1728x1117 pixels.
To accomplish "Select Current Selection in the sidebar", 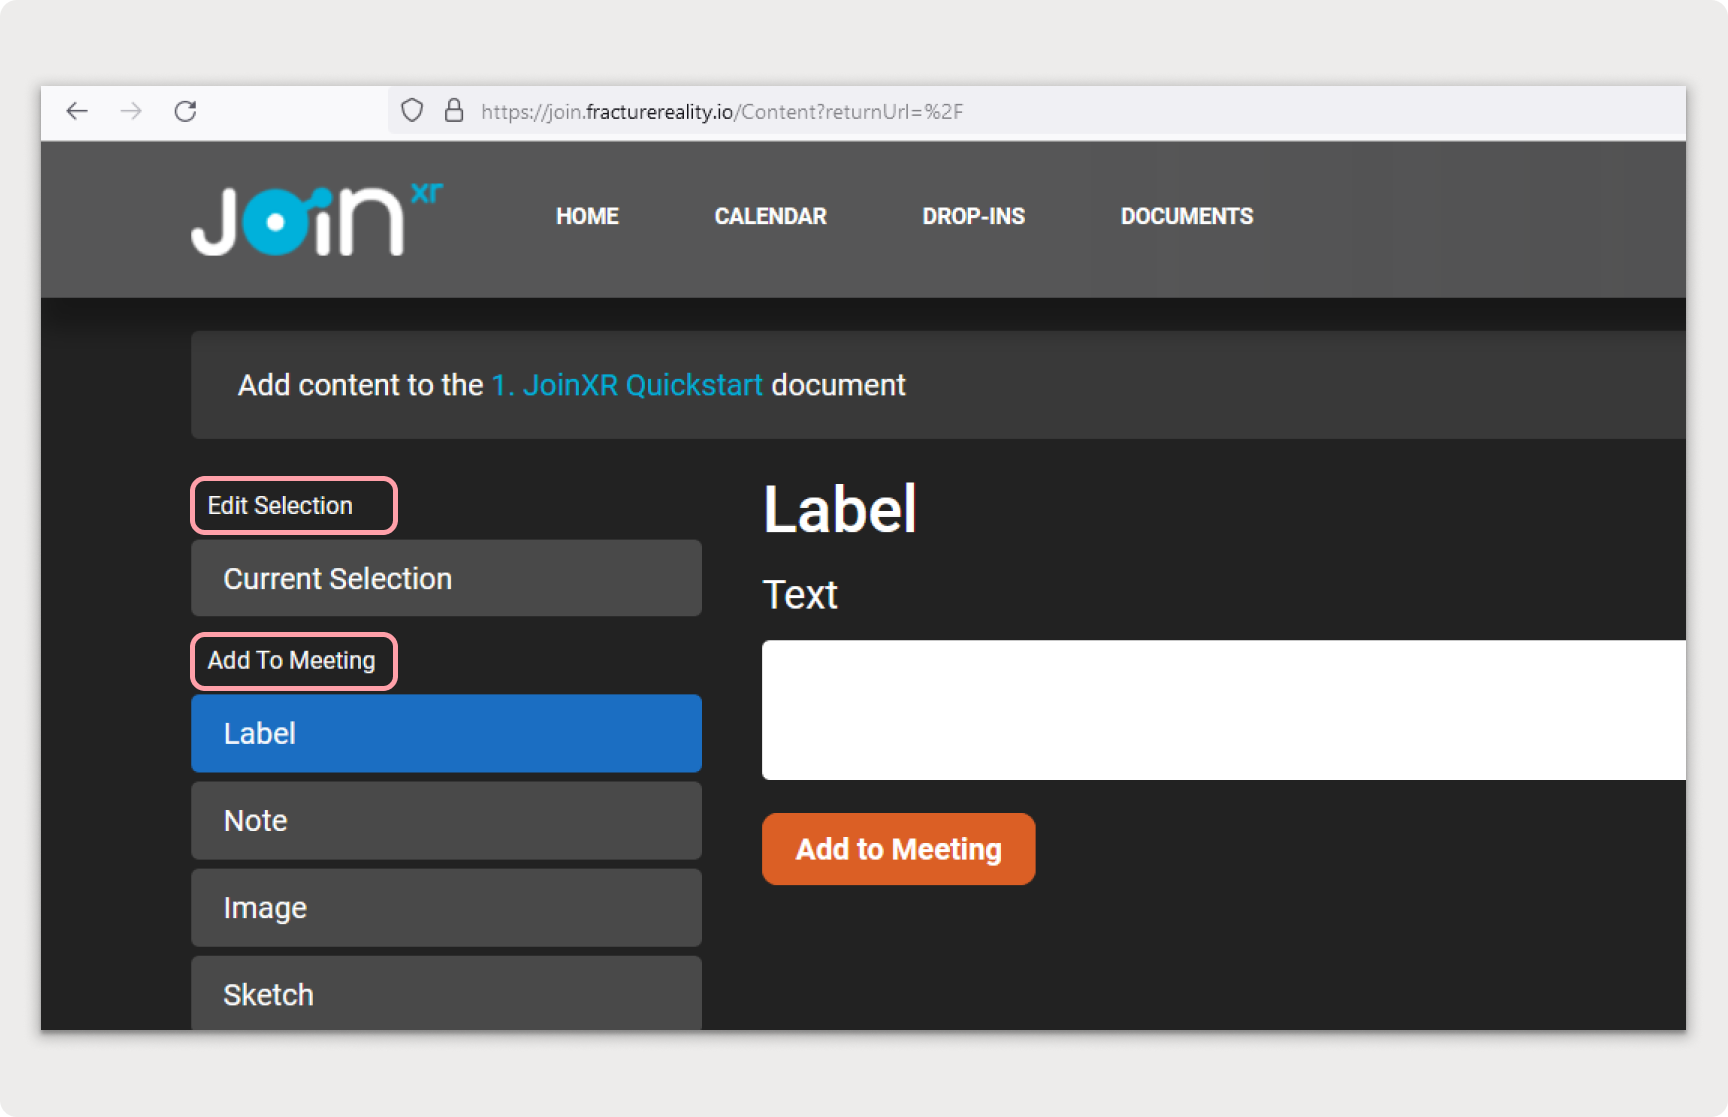I will pyautogui.click(x=445, y=578).
